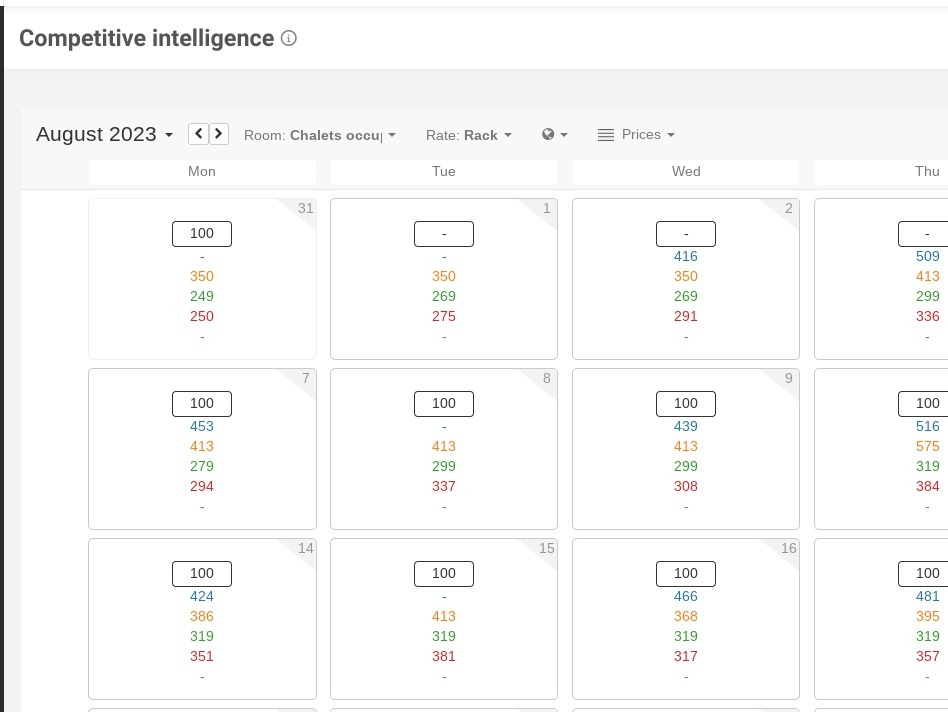Click red price 294 on day 7

pos(202,486)
